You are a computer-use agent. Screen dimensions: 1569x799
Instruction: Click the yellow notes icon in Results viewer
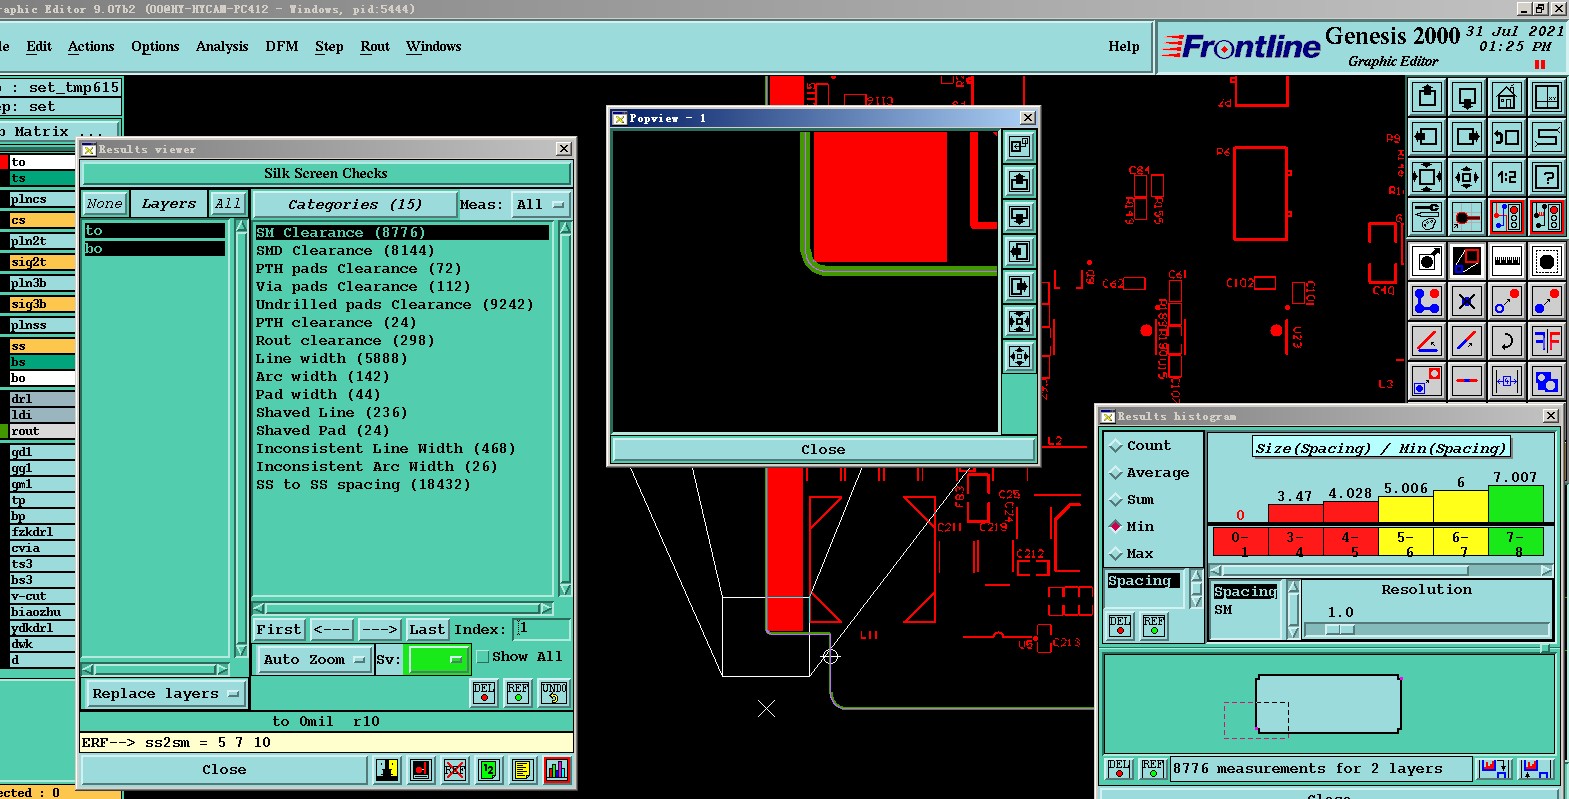tap(522, 770)
